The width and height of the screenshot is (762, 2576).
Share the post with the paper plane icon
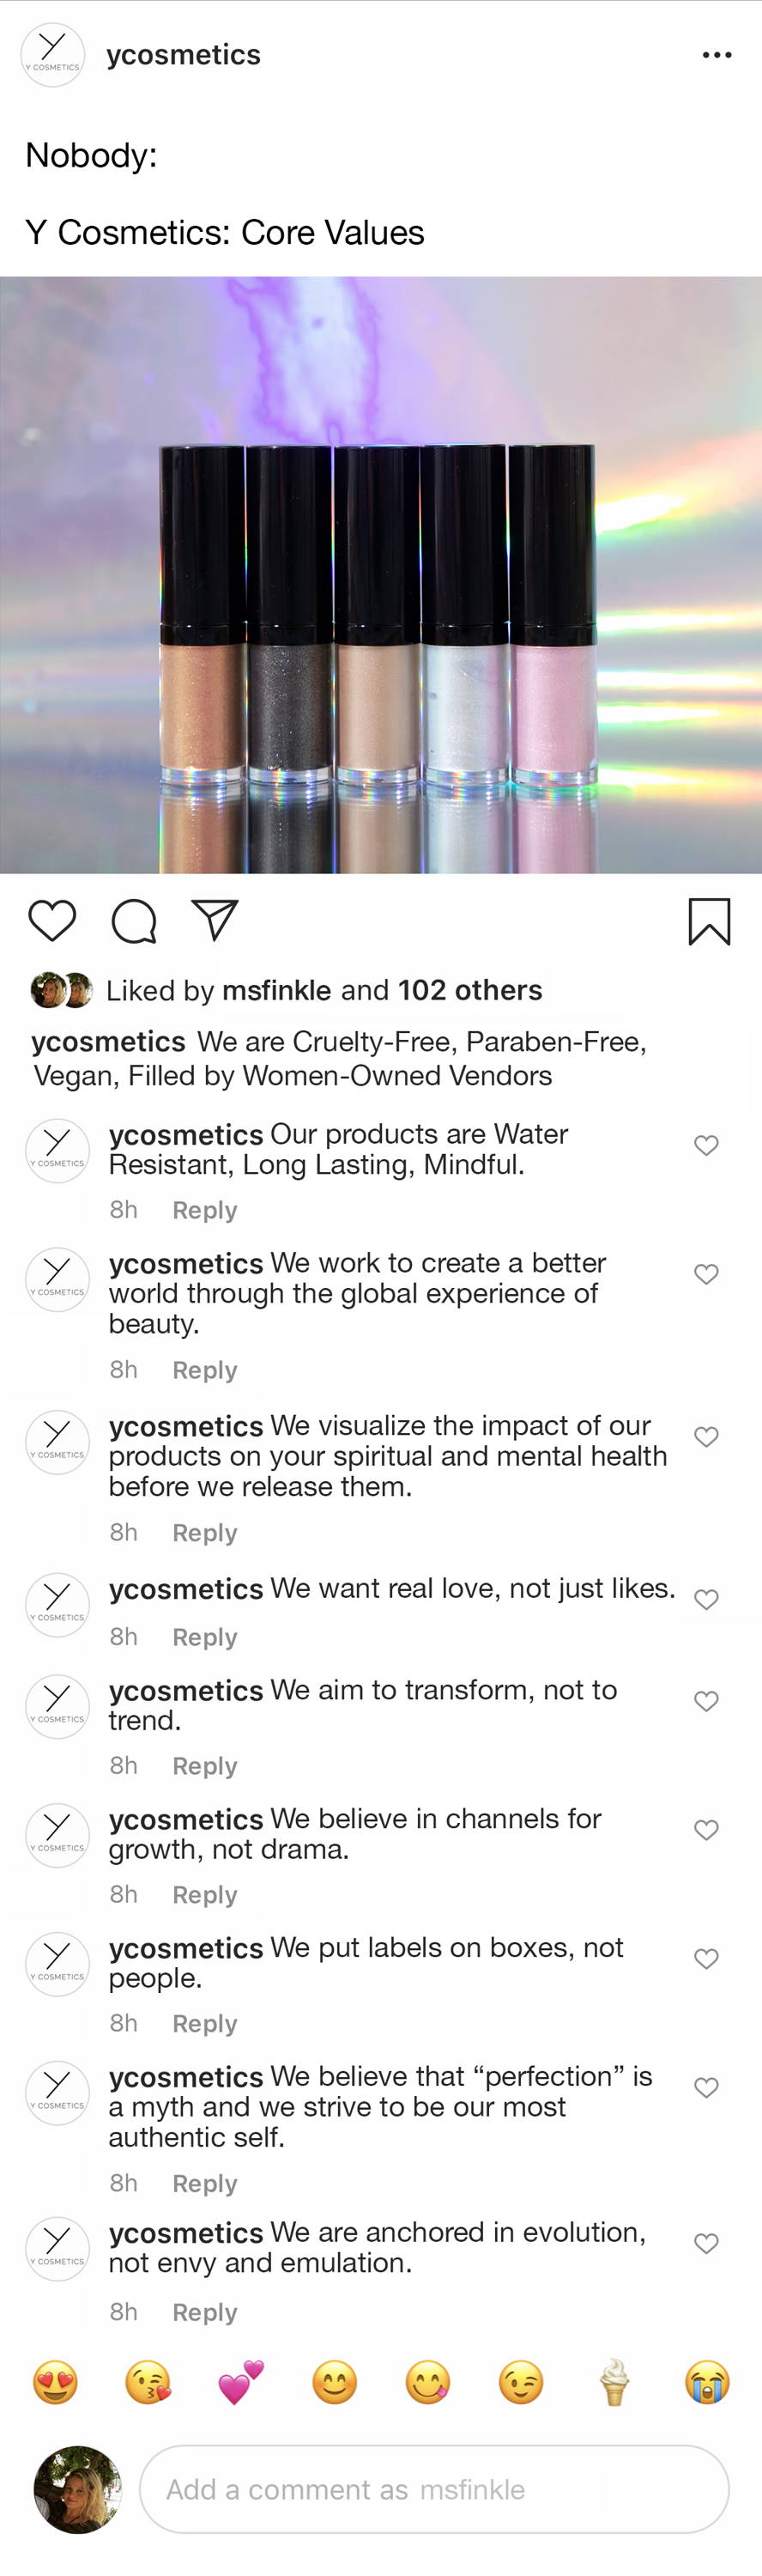pyautogui.click(x=215, y=920)
